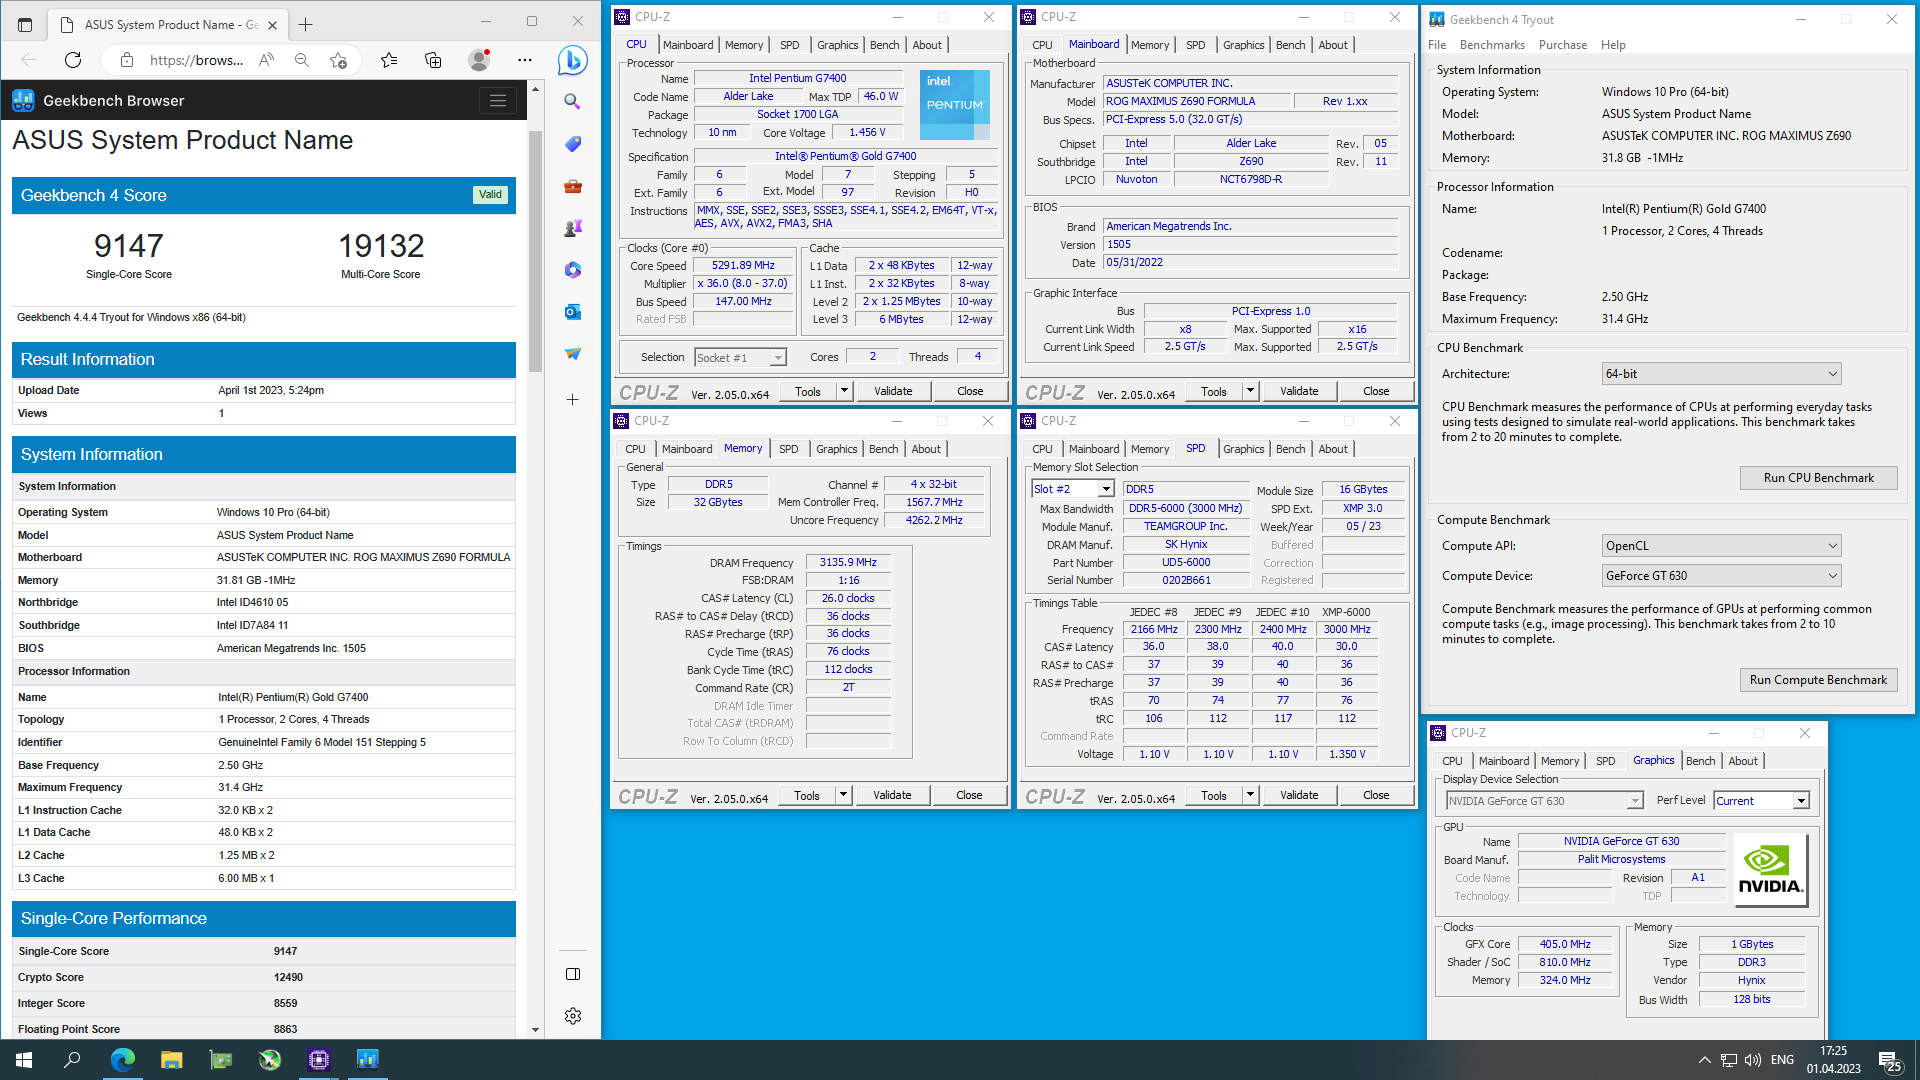Click Tools button in CPU-Z SPD window
This screenshot has width=1920, height=1080.
(x=1214, y=795)
